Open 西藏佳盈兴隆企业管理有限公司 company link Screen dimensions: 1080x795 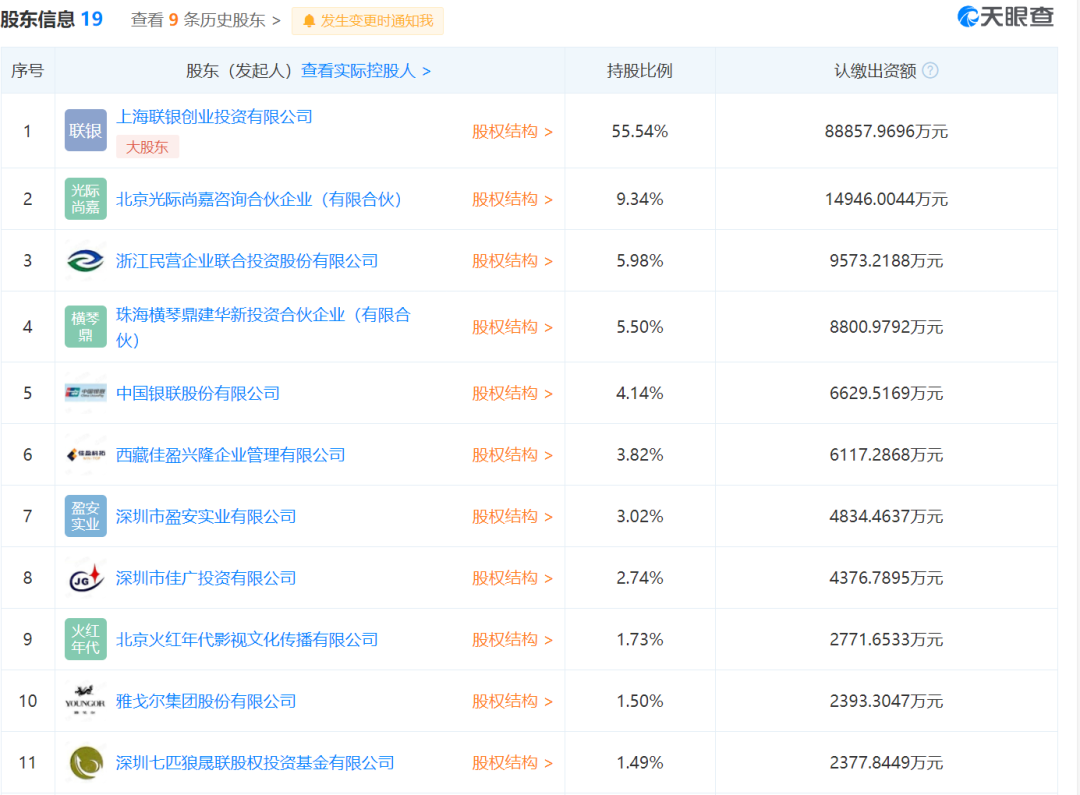click(x=230, y=455)
